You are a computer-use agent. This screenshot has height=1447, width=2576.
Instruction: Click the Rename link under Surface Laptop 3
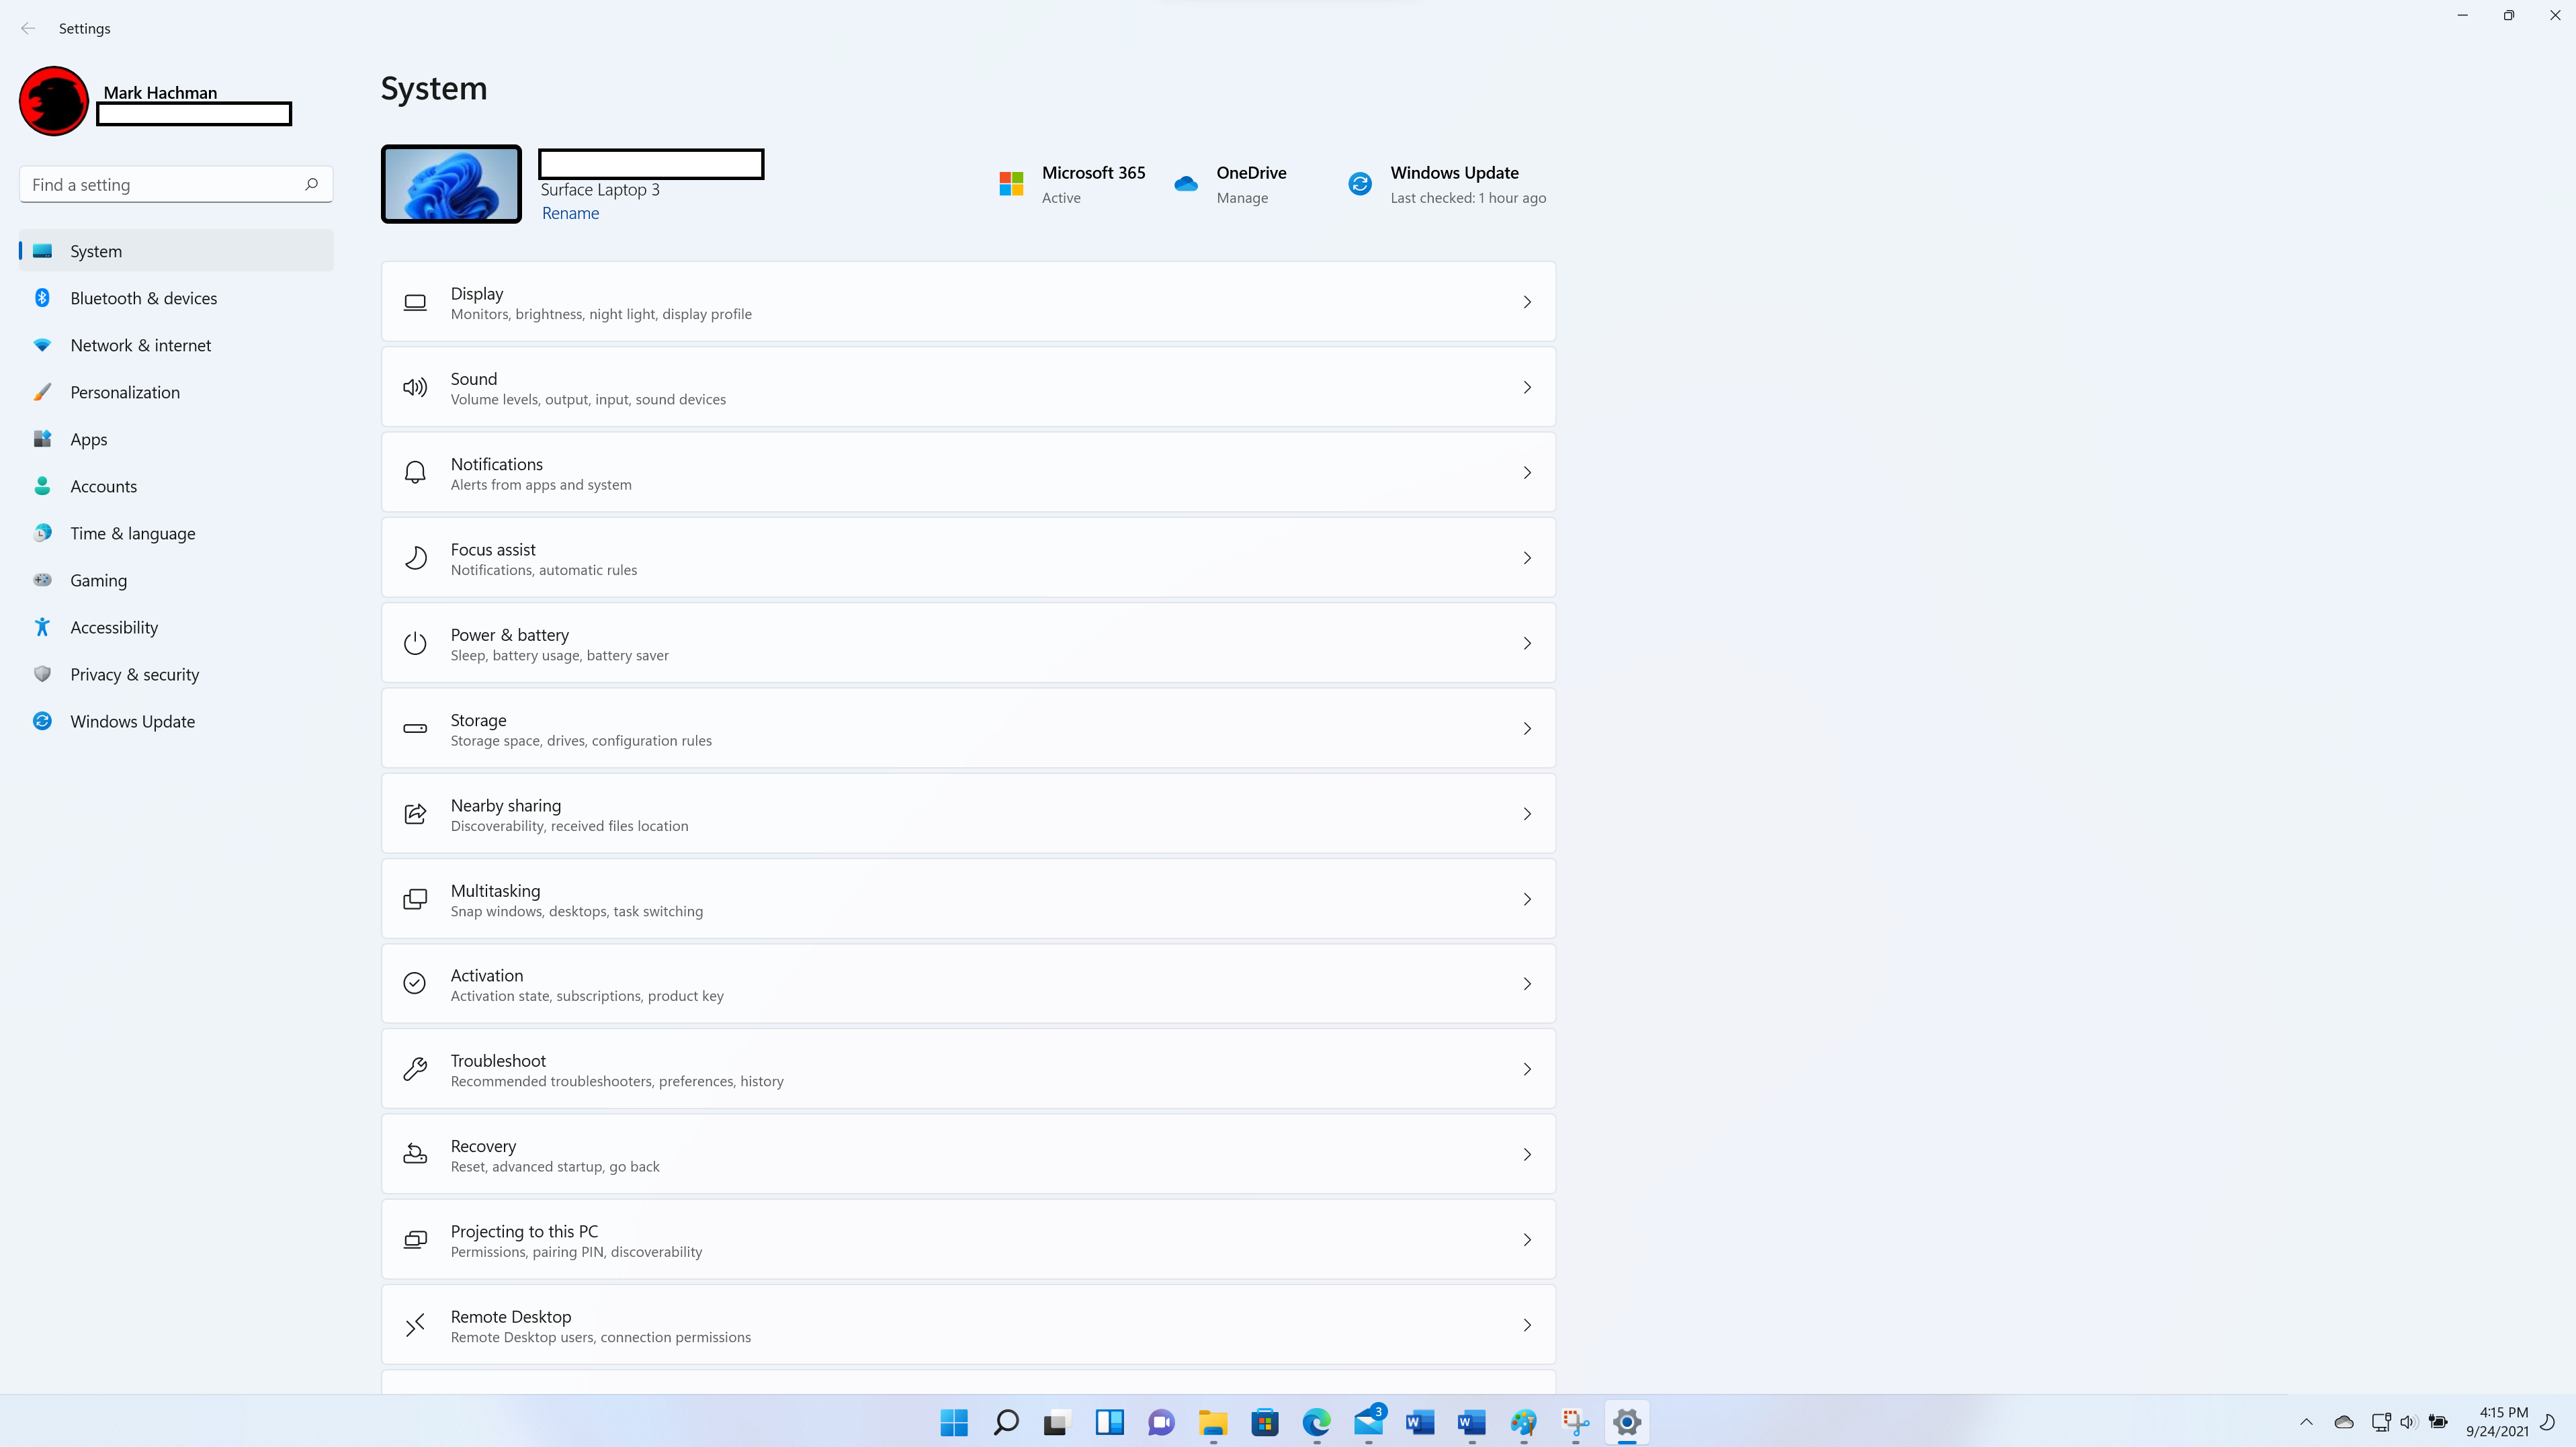coord(570,213)
